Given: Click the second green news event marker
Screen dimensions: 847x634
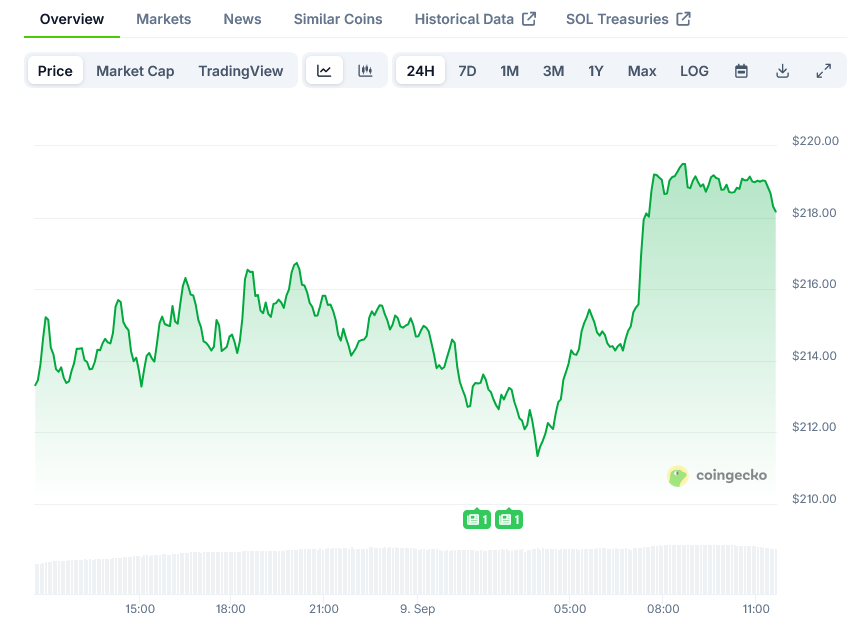Looking at the screenshot, I should pyautogui.click(x=509, y=519).
